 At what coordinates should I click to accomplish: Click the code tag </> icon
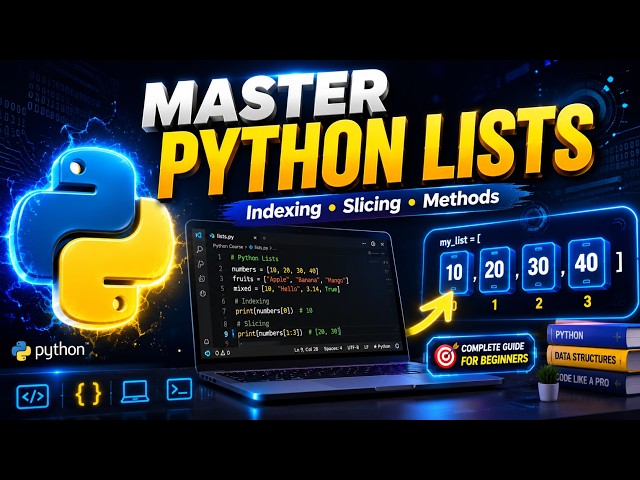pyautogui.click(x=33, y=396)
